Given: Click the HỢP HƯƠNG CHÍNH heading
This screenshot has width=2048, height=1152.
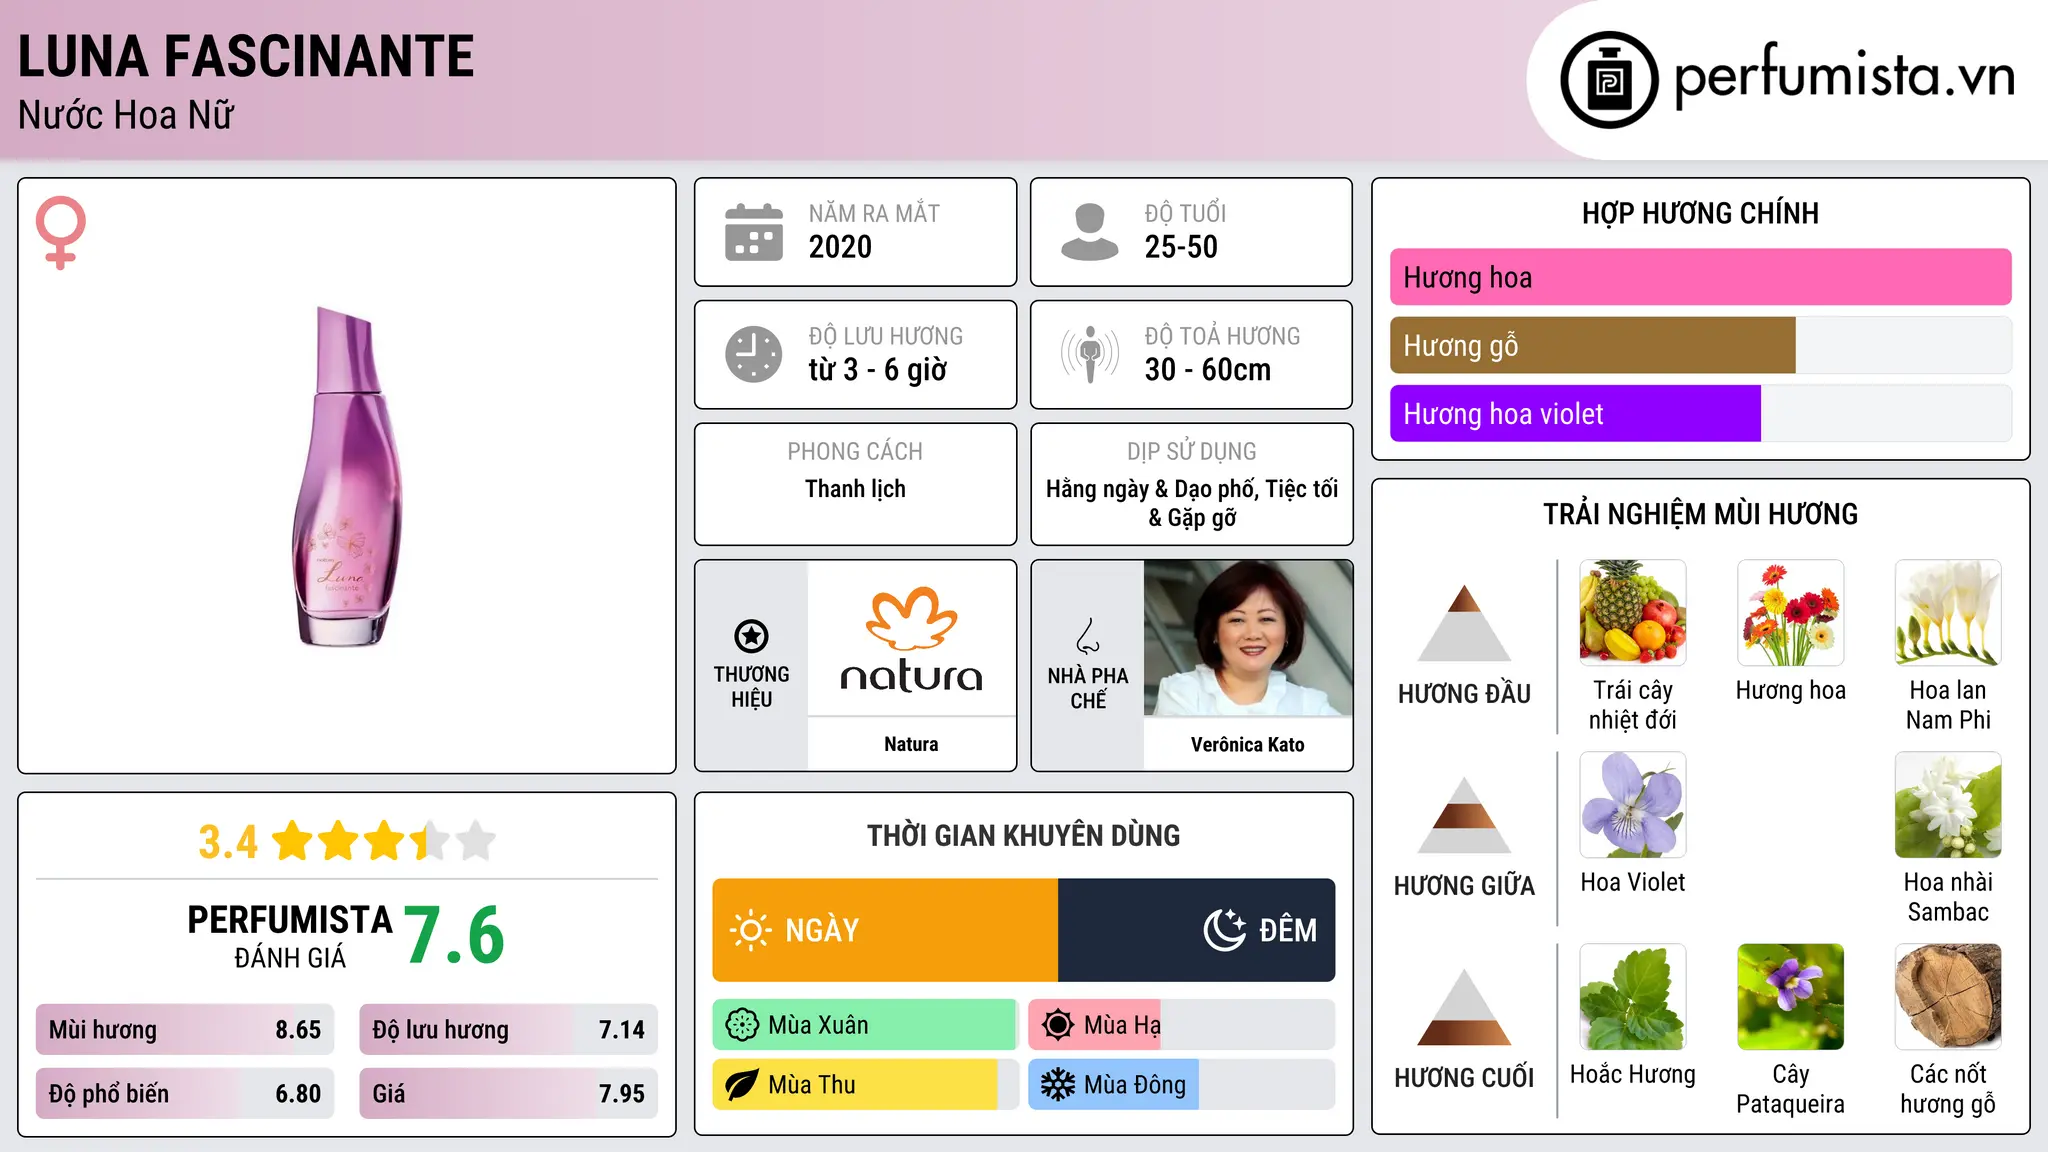Looking at the screenshot, I should (x=1700, y=213).
